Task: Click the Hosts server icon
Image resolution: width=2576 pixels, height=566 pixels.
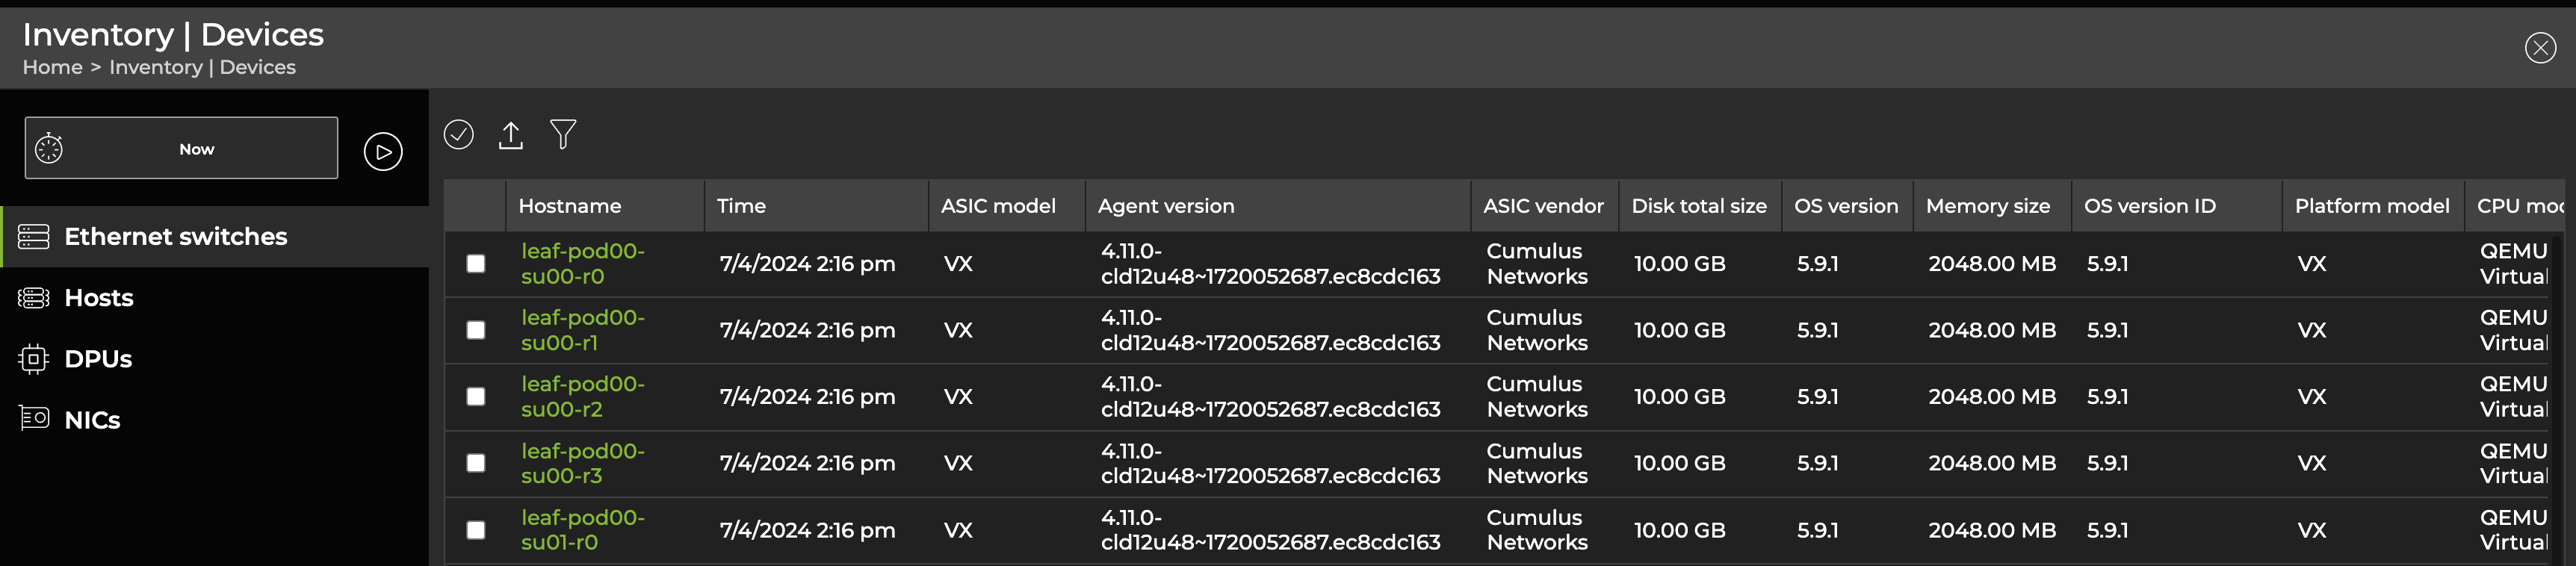Action: pyautogui.click(x=33, y=298)
